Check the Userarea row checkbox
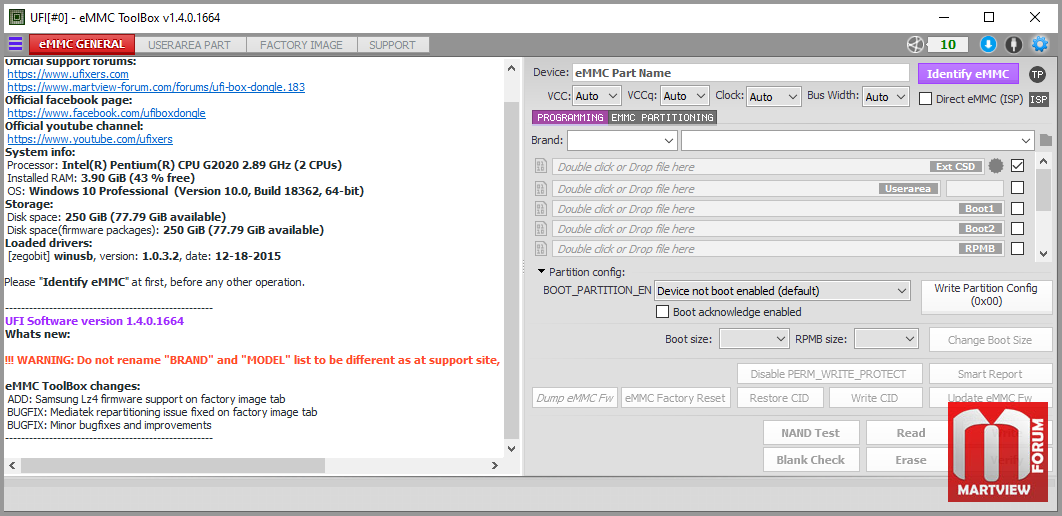1062x516 pixels. click(x=1017, y=188)
